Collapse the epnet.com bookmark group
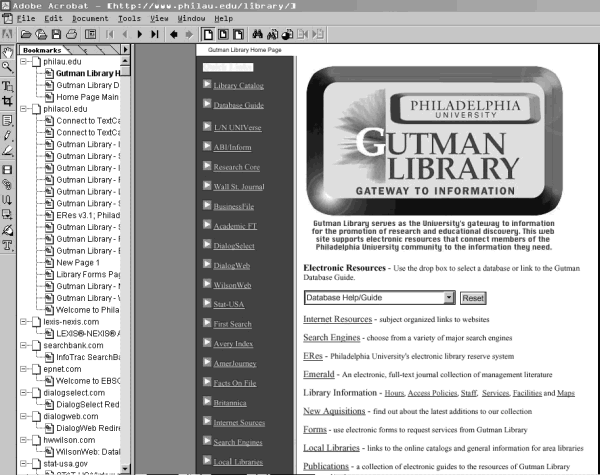 [23, 369]
